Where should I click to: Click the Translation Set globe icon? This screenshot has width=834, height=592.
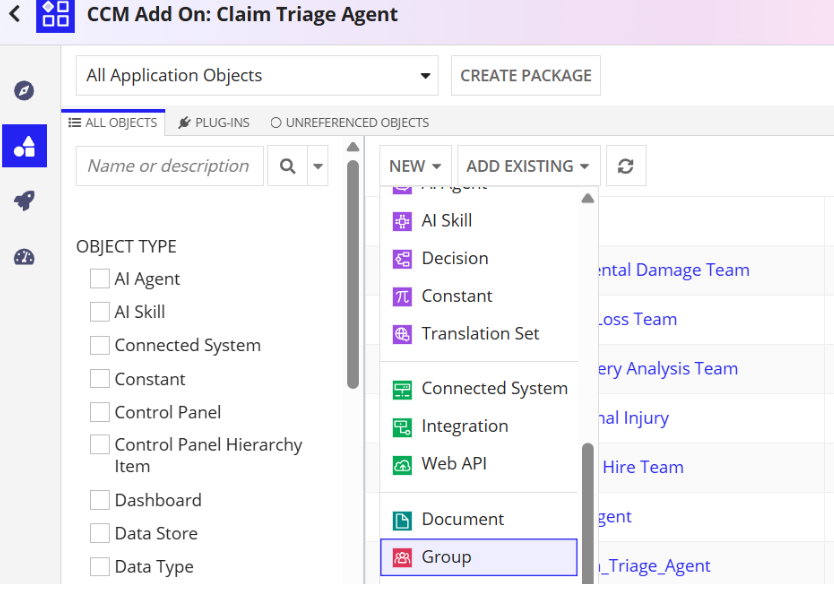point(402,334)
